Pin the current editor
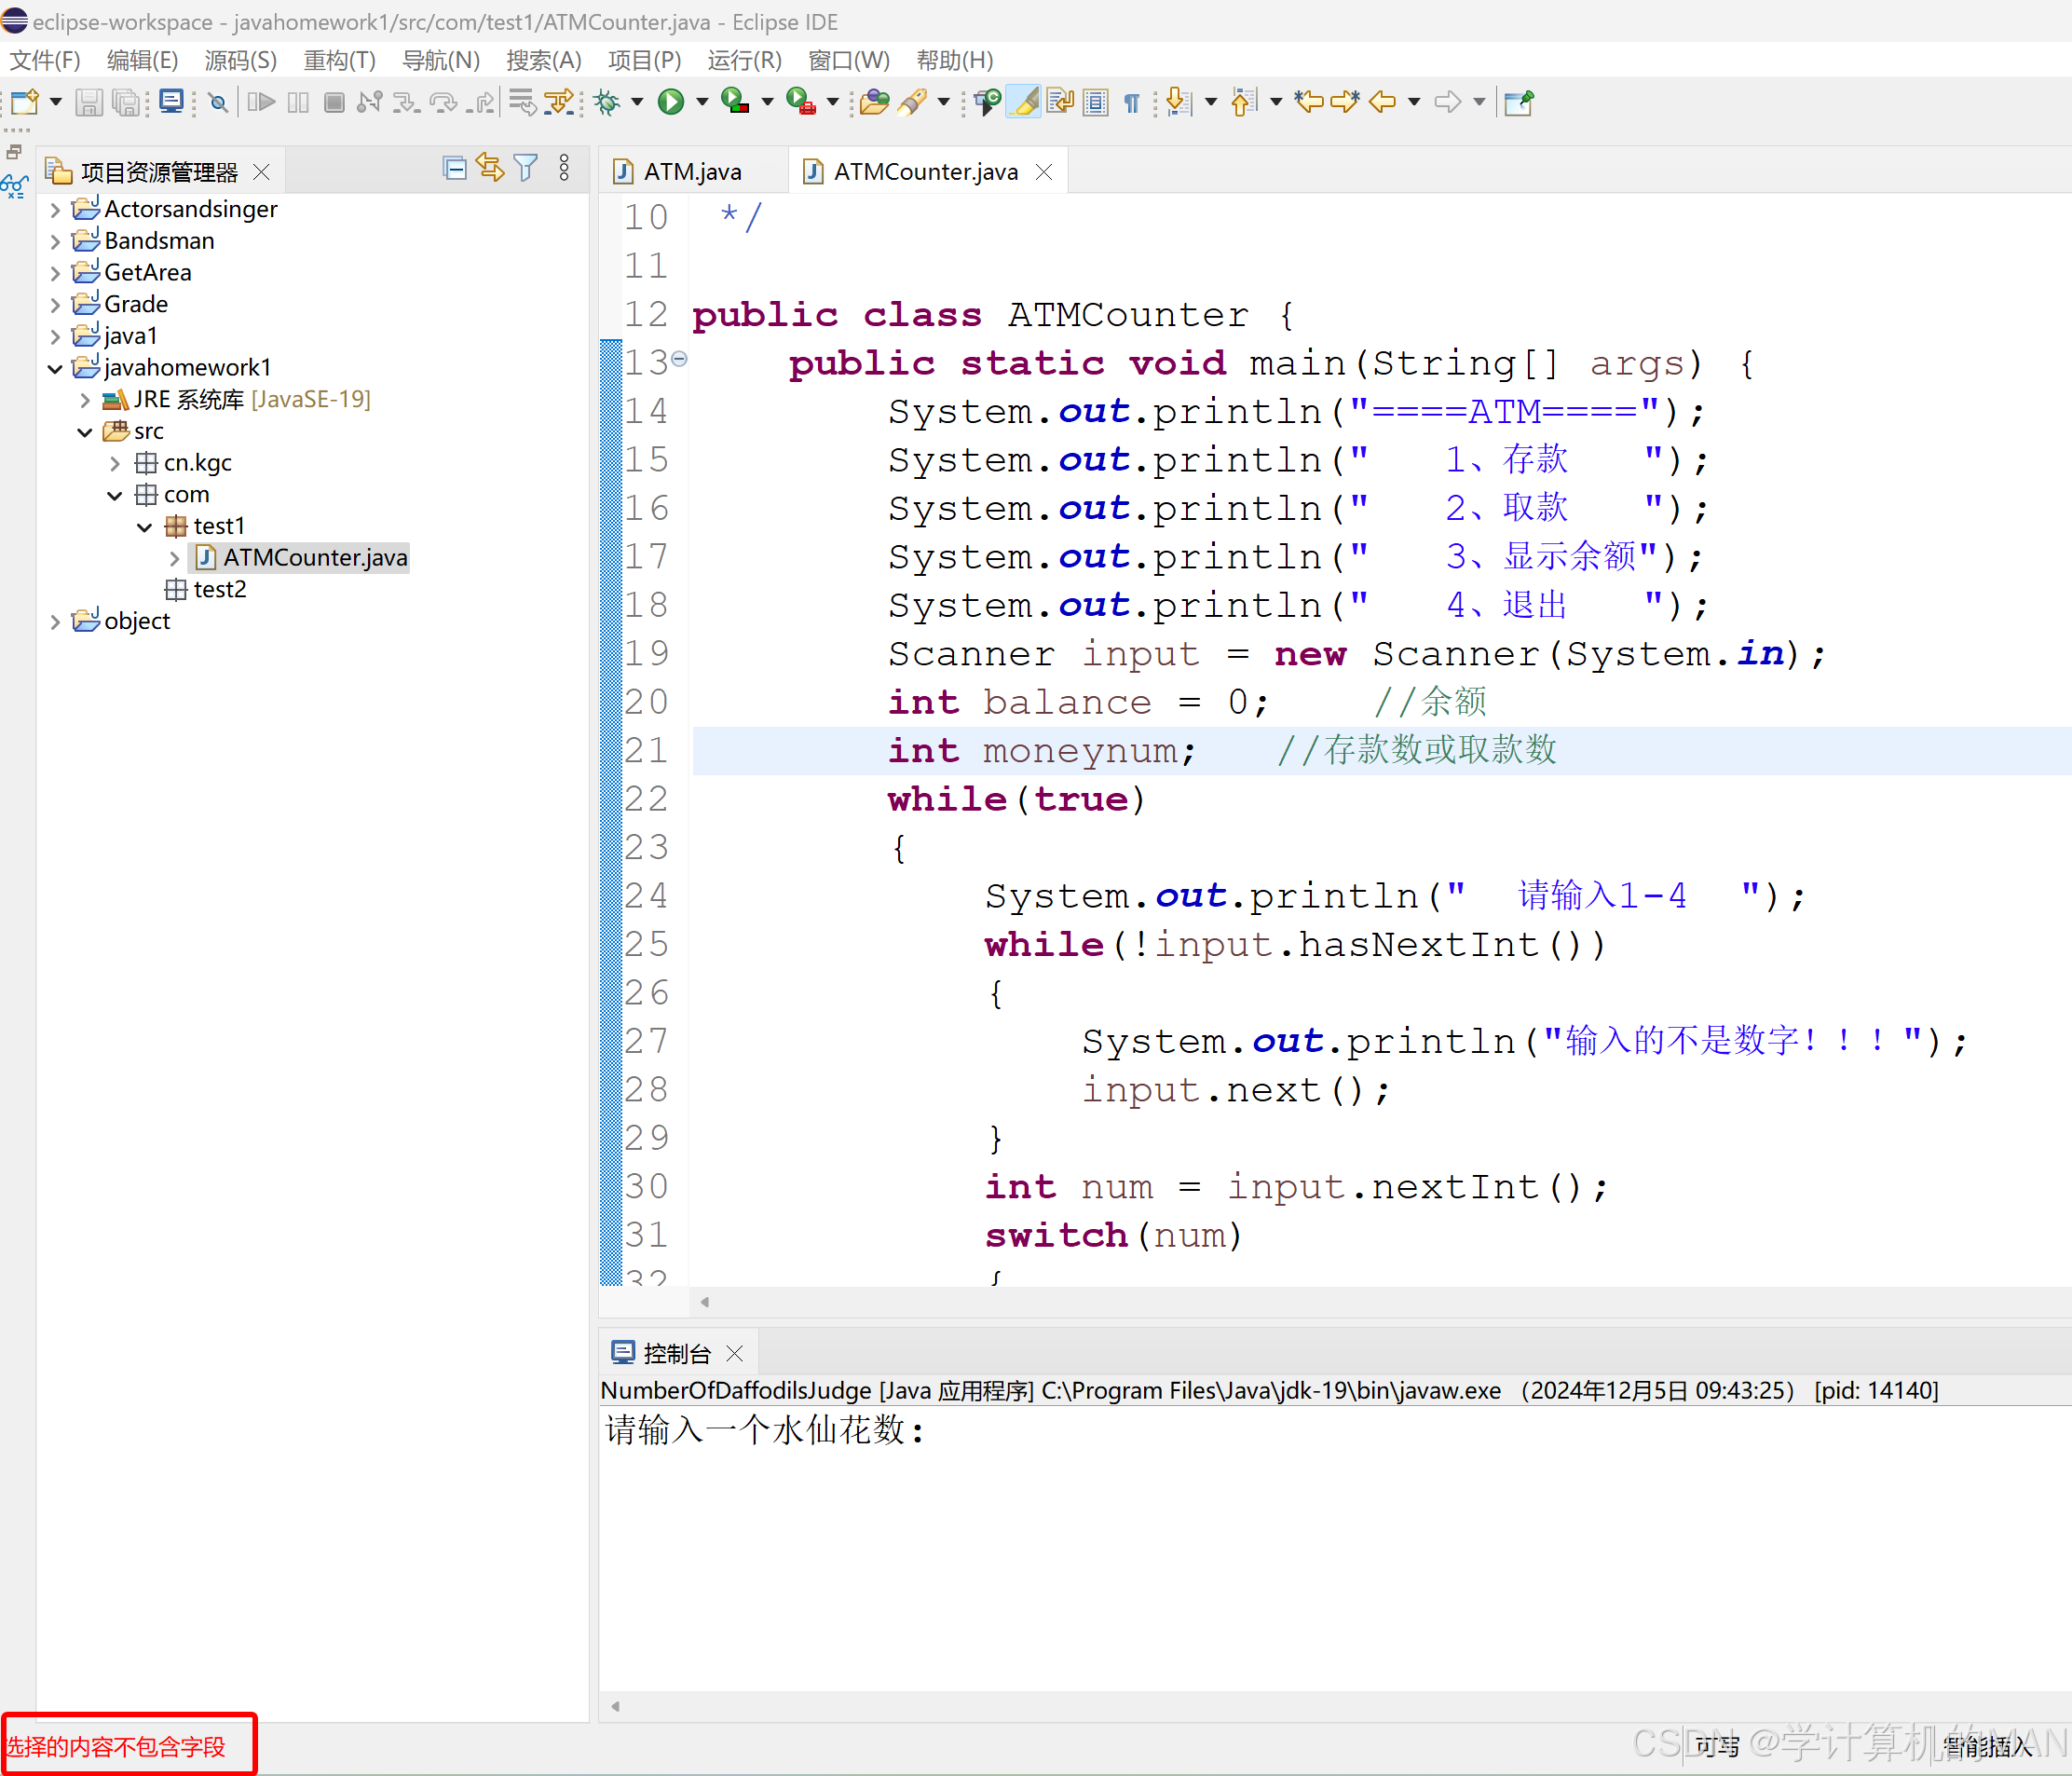This screenshot has height=1776, width=2072. point(1518,101)
